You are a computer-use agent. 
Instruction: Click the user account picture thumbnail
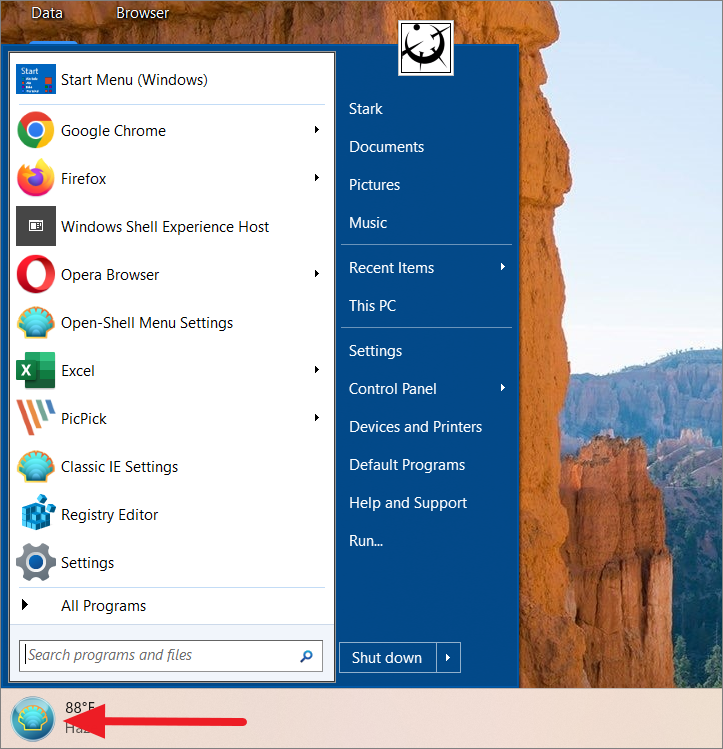[x=426, y=48]
